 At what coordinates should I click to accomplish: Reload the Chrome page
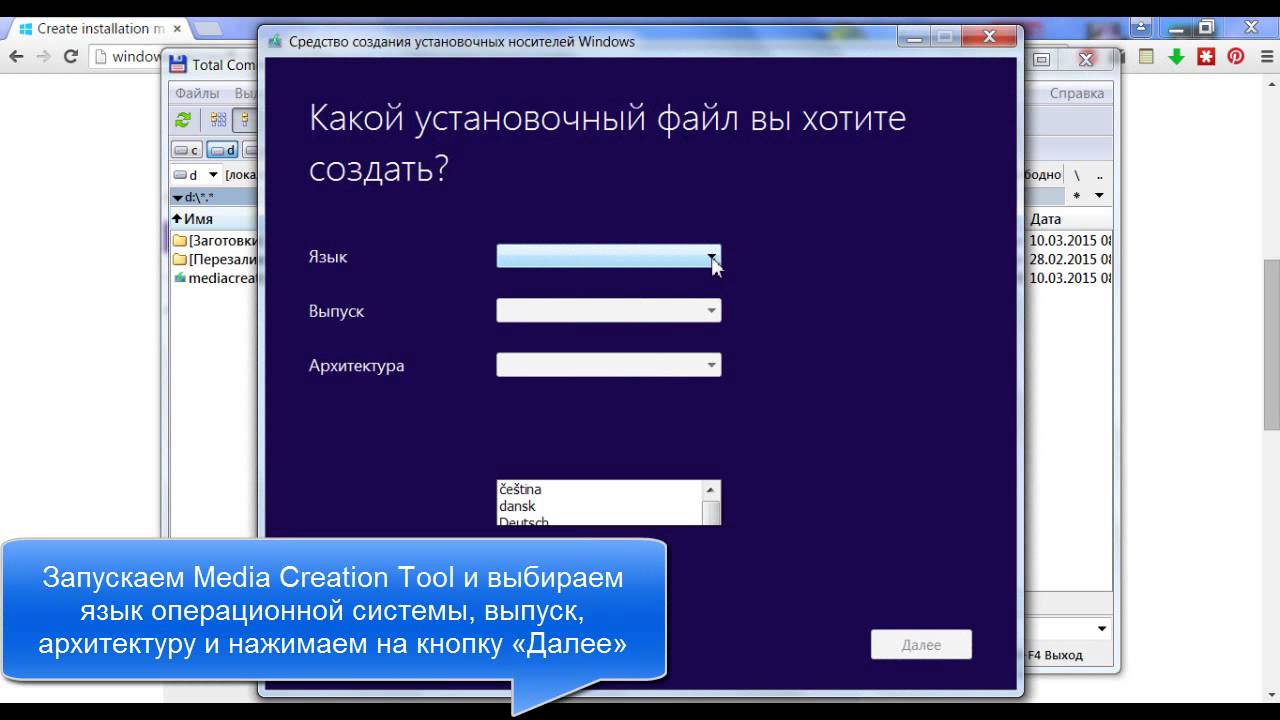click(x=71, y=57)
